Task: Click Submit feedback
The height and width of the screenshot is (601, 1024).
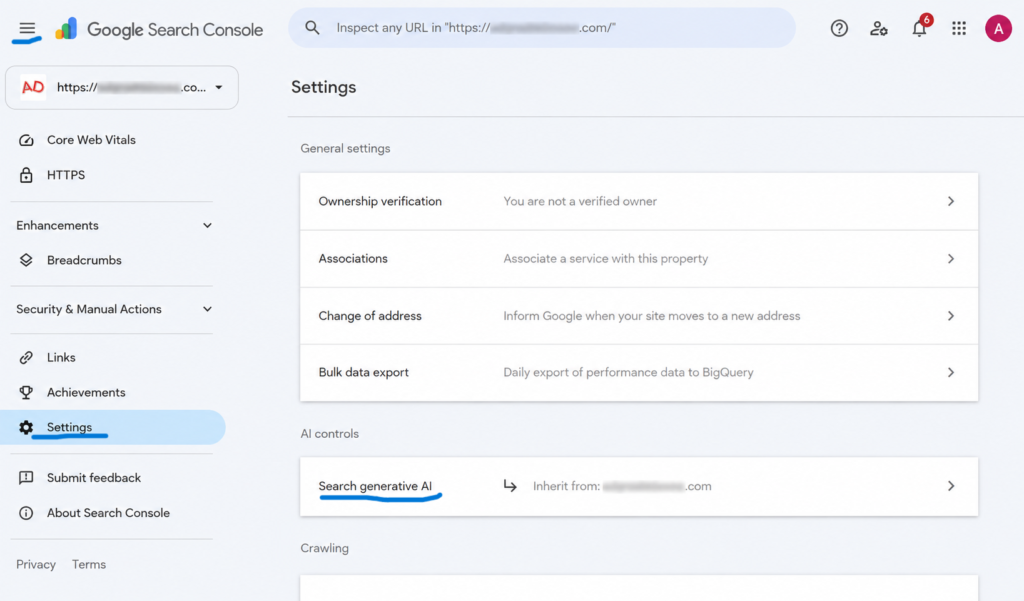Action: 94,478
